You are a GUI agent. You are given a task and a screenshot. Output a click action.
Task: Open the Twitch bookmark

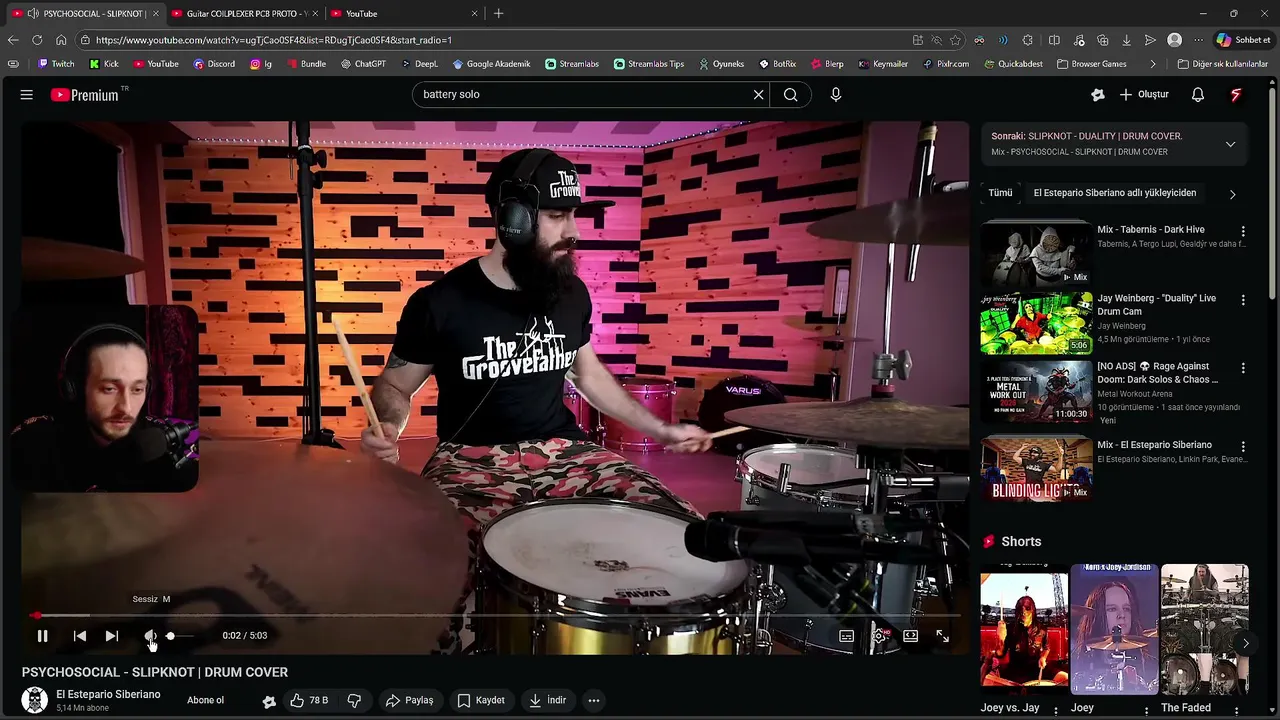coord(56,64)
